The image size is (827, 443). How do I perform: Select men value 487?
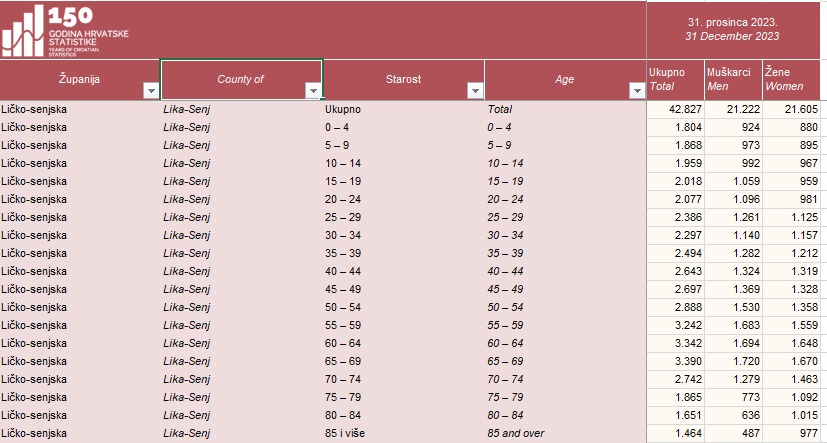tap(734, 434)
